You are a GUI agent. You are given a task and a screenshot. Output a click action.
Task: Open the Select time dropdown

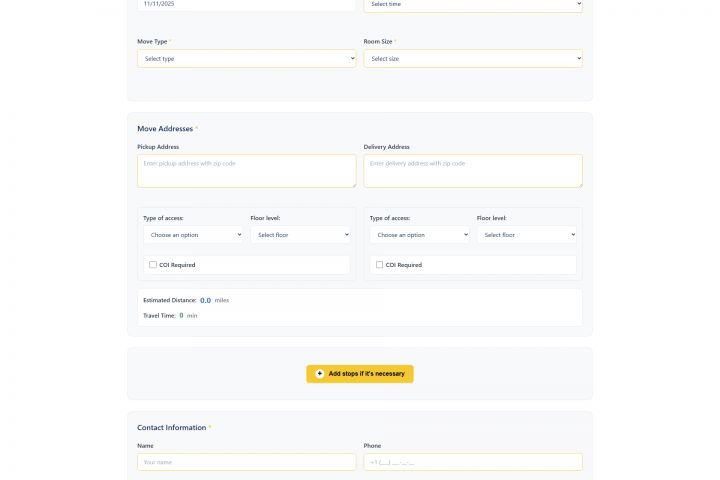[x=472, y=5]
